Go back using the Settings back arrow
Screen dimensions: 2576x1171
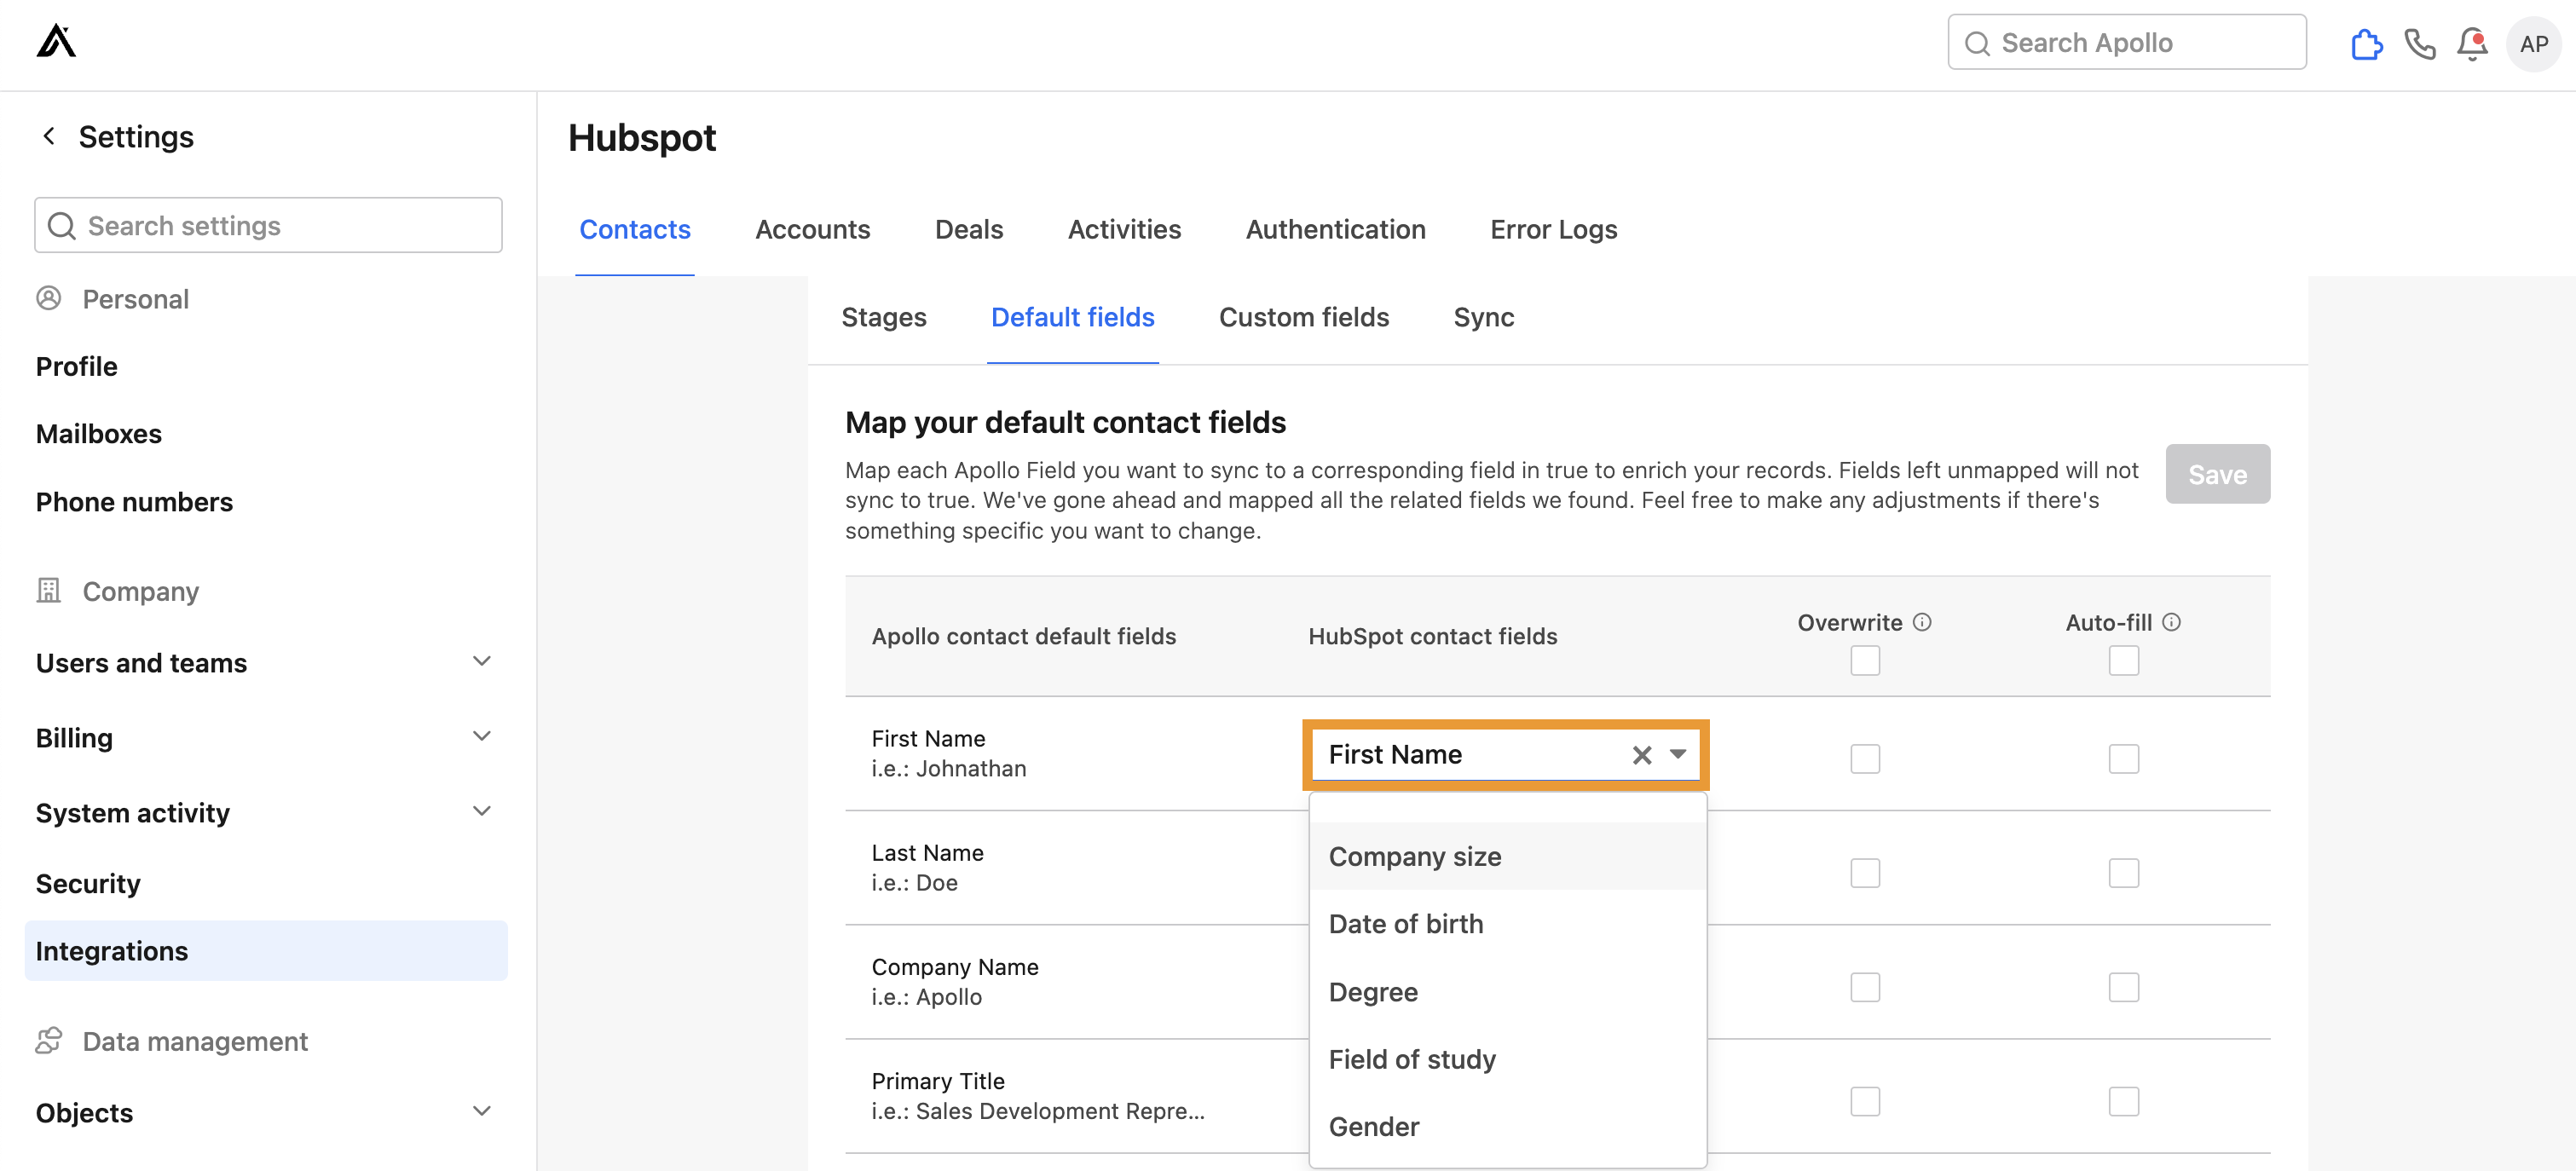click(48, 136)
